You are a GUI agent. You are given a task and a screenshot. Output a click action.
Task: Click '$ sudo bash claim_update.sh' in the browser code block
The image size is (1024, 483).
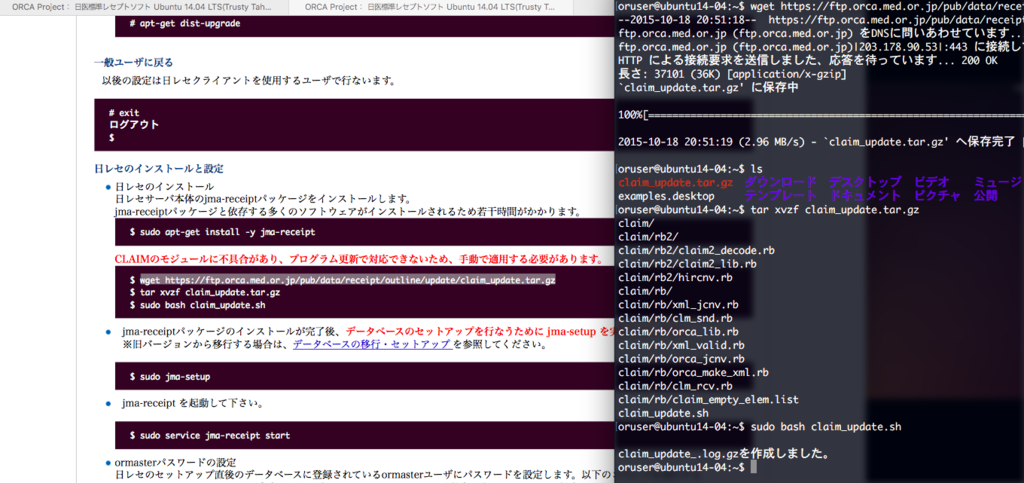coord(197,305)
